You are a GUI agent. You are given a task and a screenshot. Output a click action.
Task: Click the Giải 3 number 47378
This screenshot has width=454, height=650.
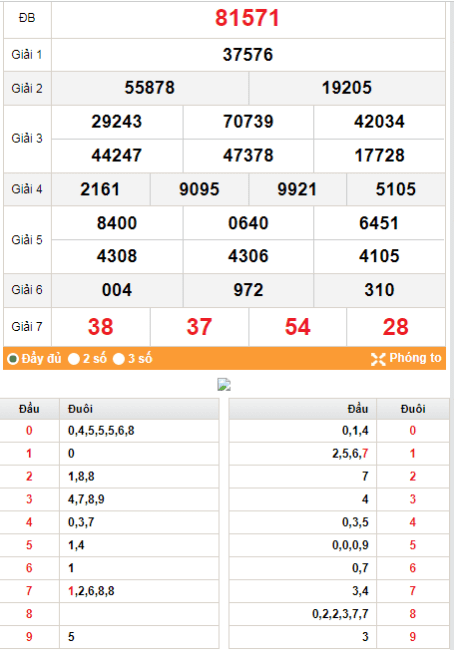248,155
